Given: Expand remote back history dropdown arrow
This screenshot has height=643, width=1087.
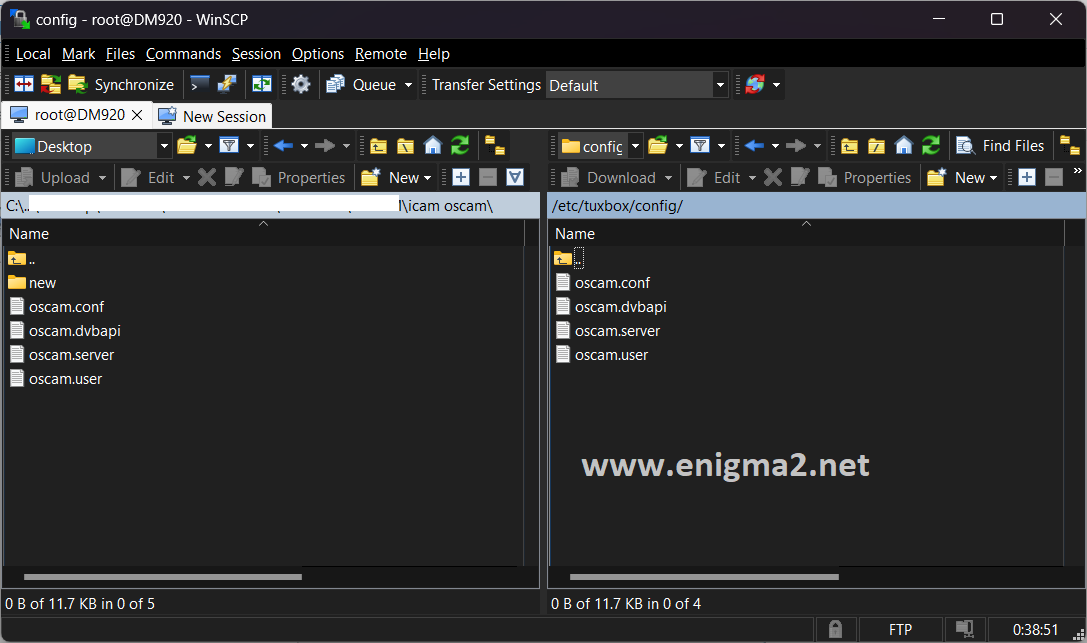Looking at the screenshot, I should (775, 146).
